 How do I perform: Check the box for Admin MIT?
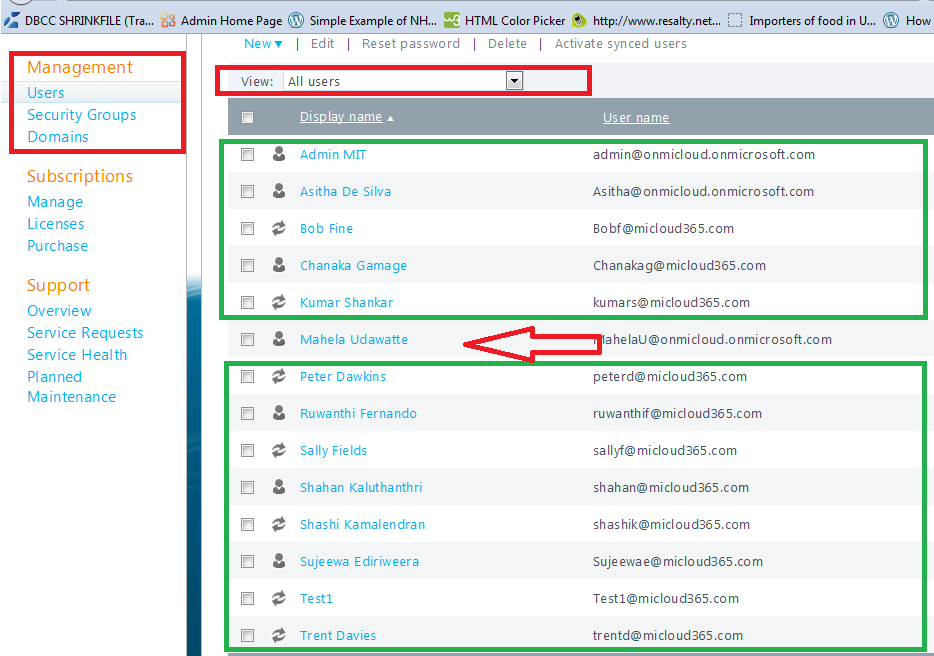247,154
